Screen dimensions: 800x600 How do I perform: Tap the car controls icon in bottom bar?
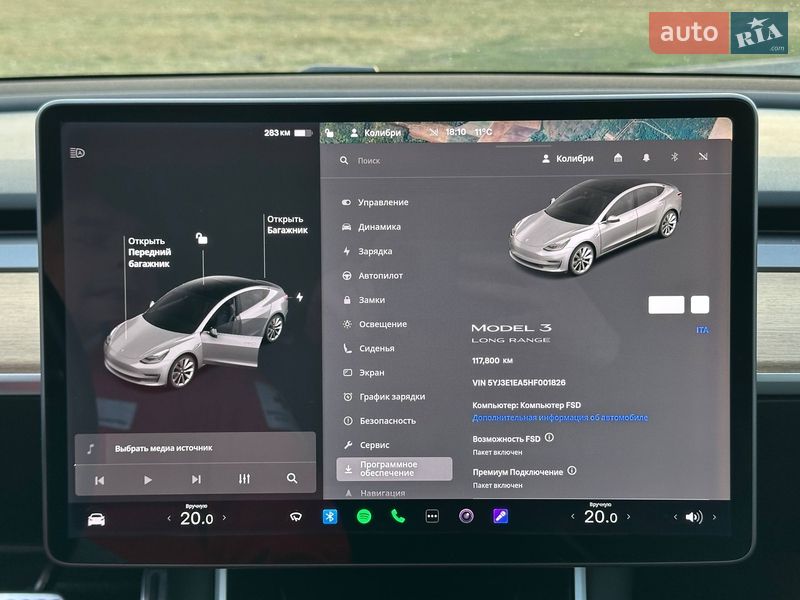coord(96,520)
